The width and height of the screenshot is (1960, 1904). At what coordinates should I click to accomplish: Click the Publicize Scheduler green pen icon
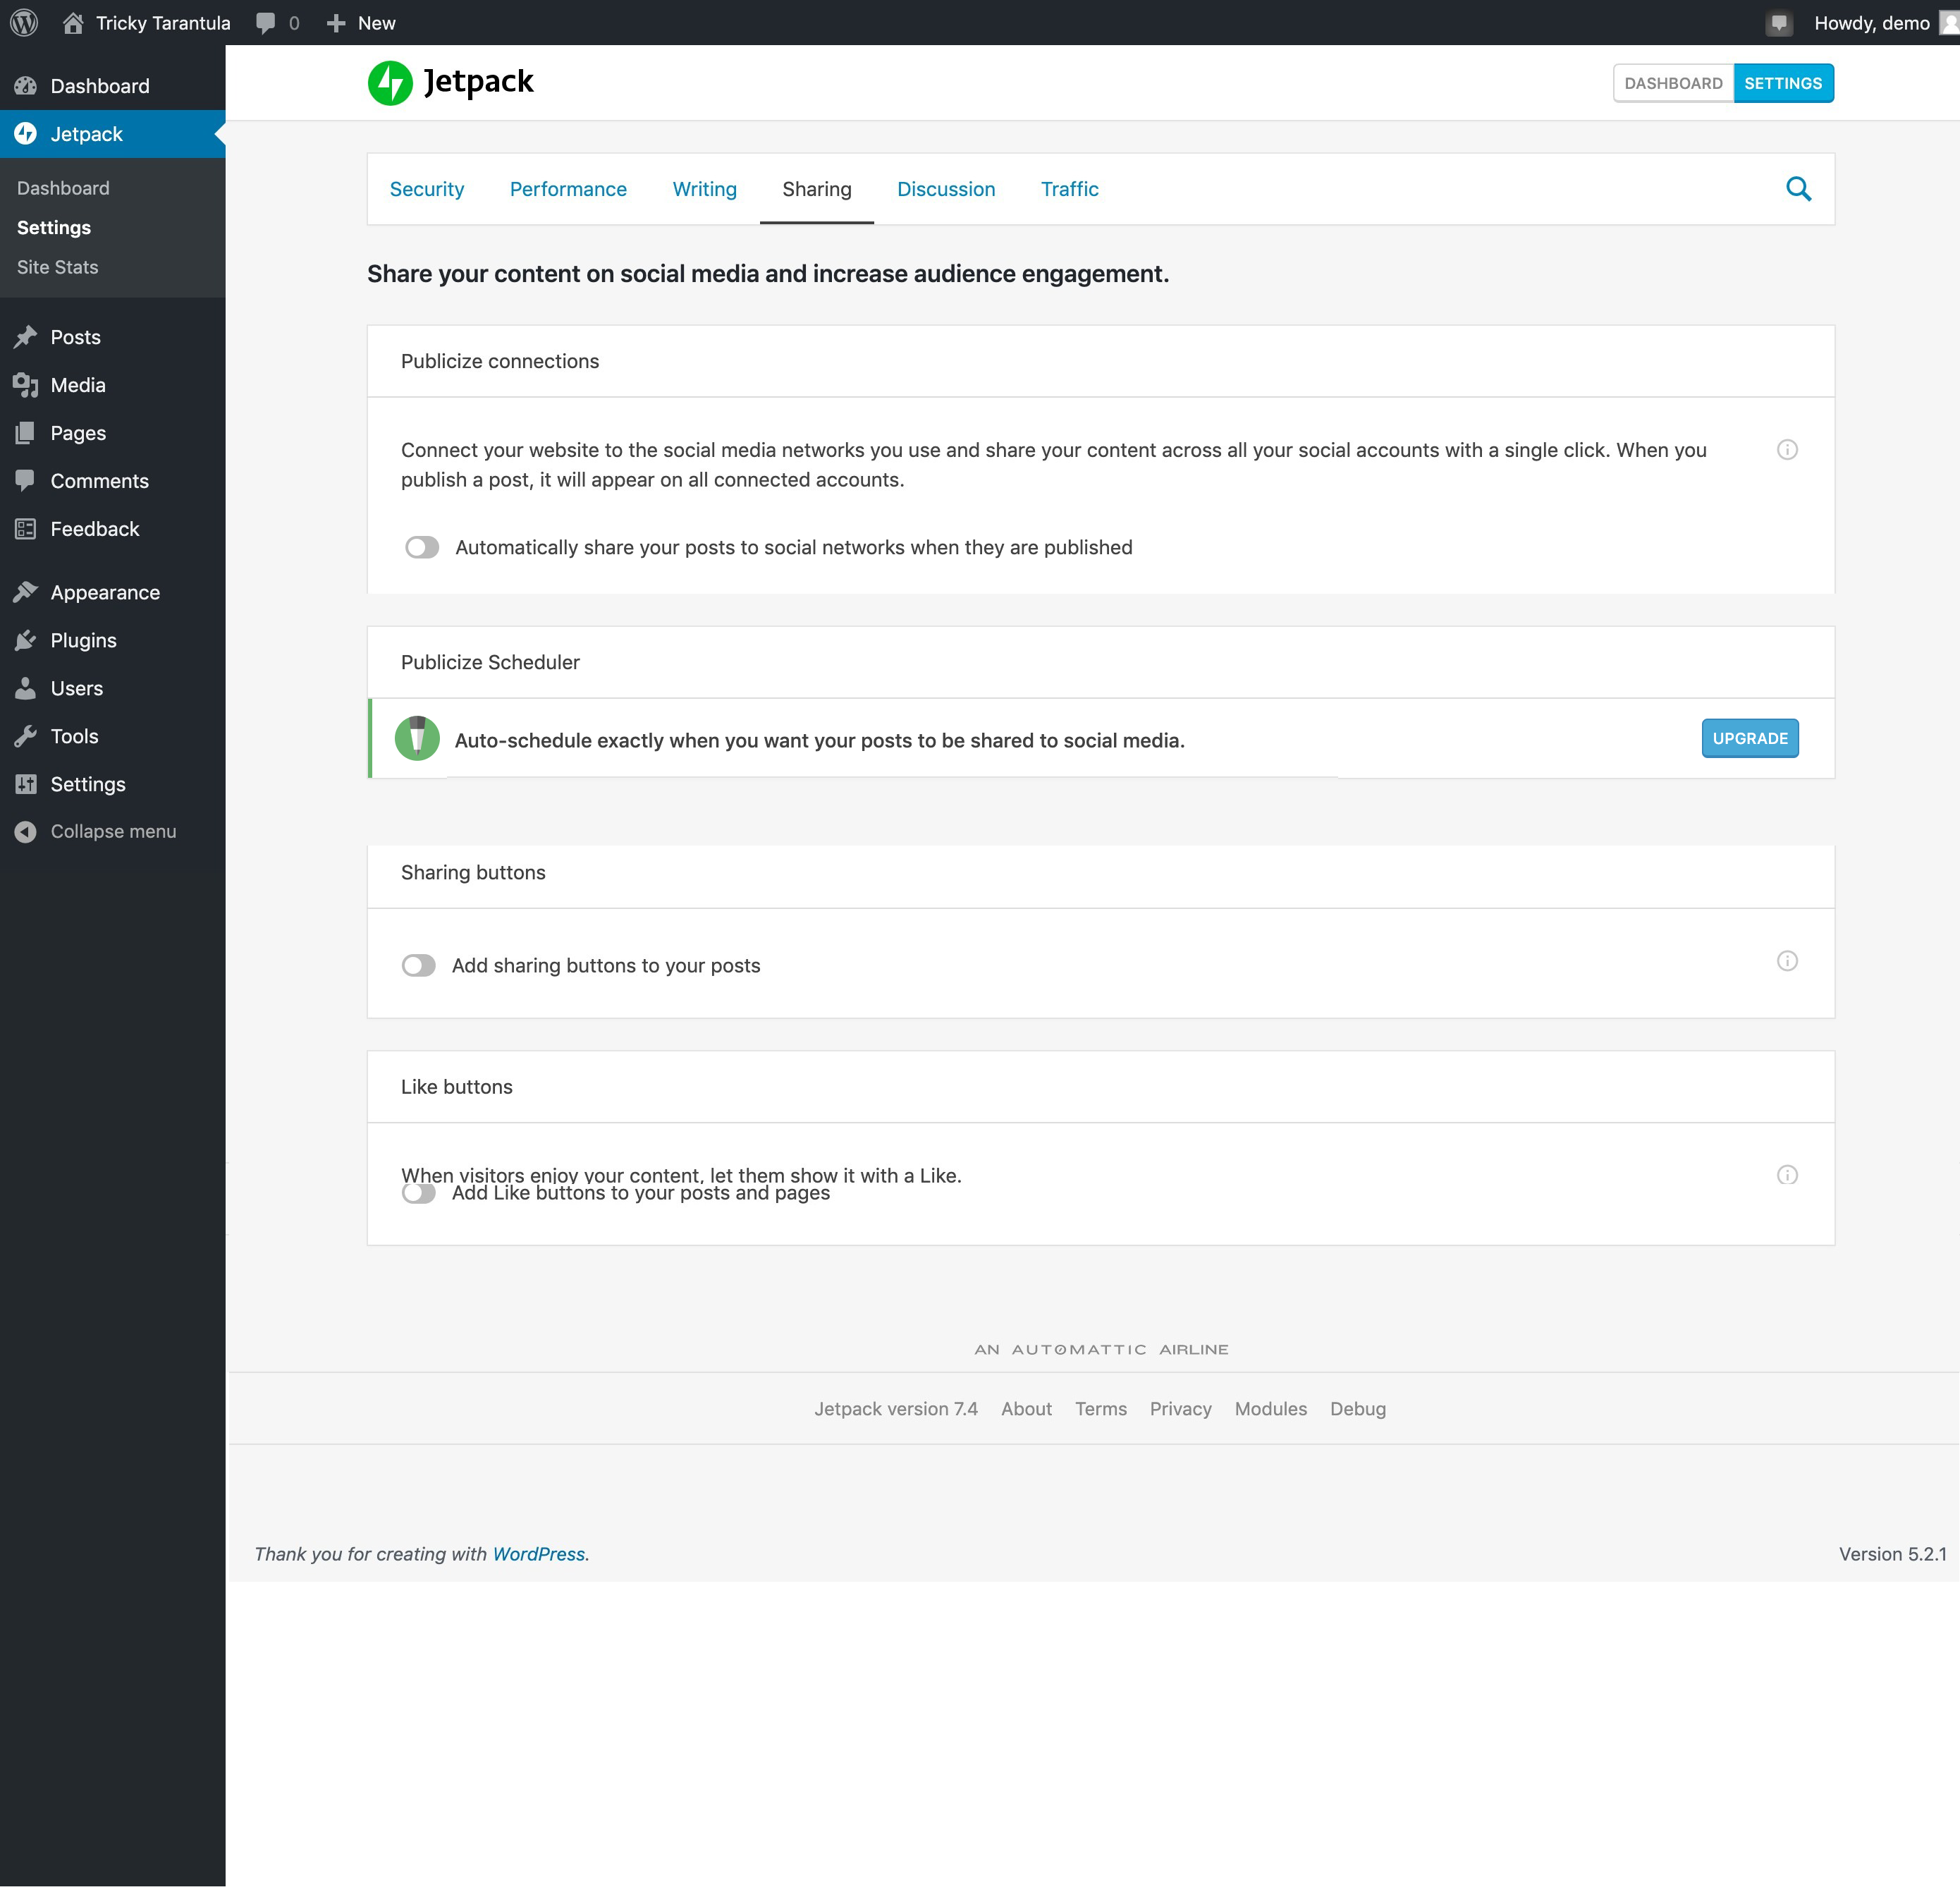coord(417,739)
